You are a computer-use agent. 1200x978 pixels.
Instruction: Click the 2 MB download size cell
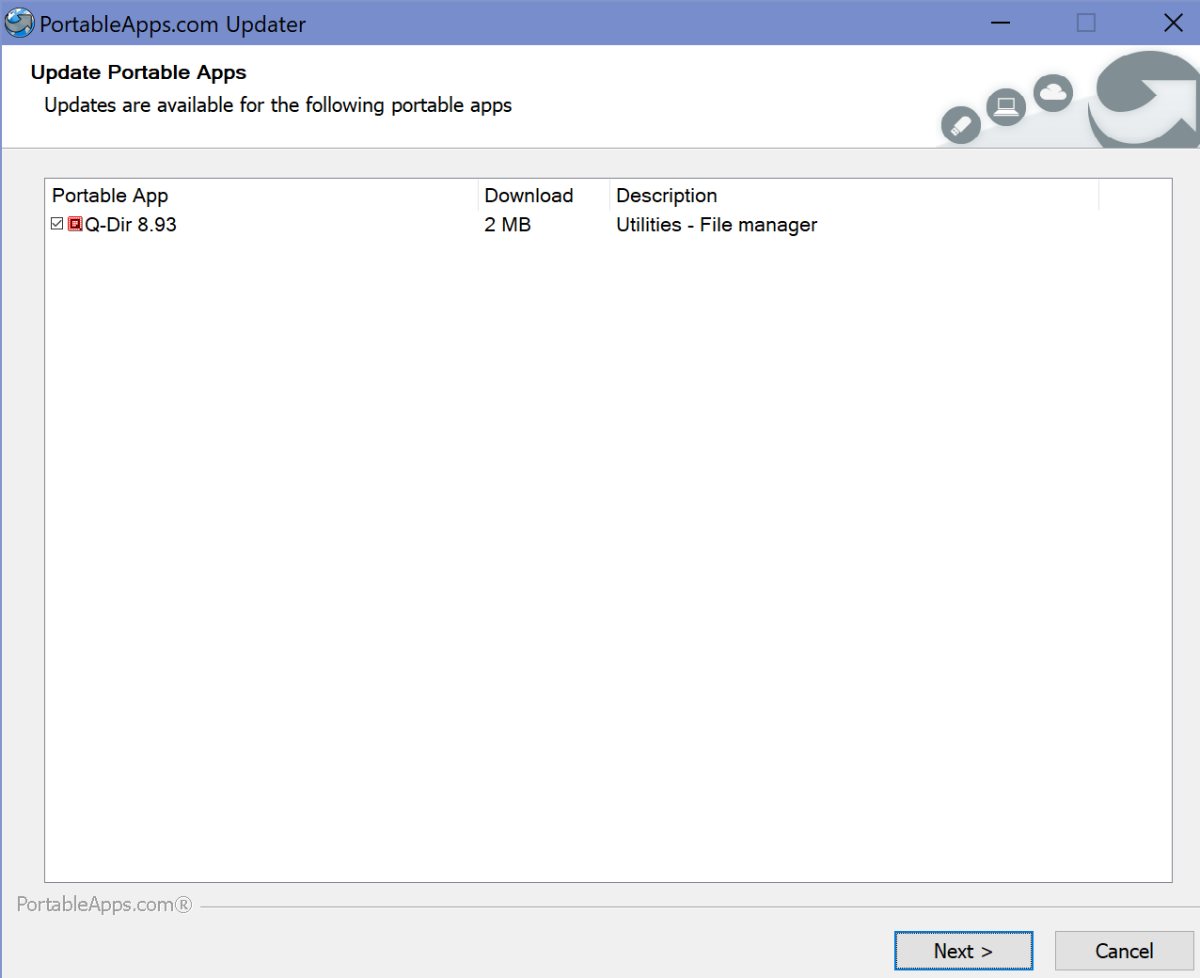508,225
